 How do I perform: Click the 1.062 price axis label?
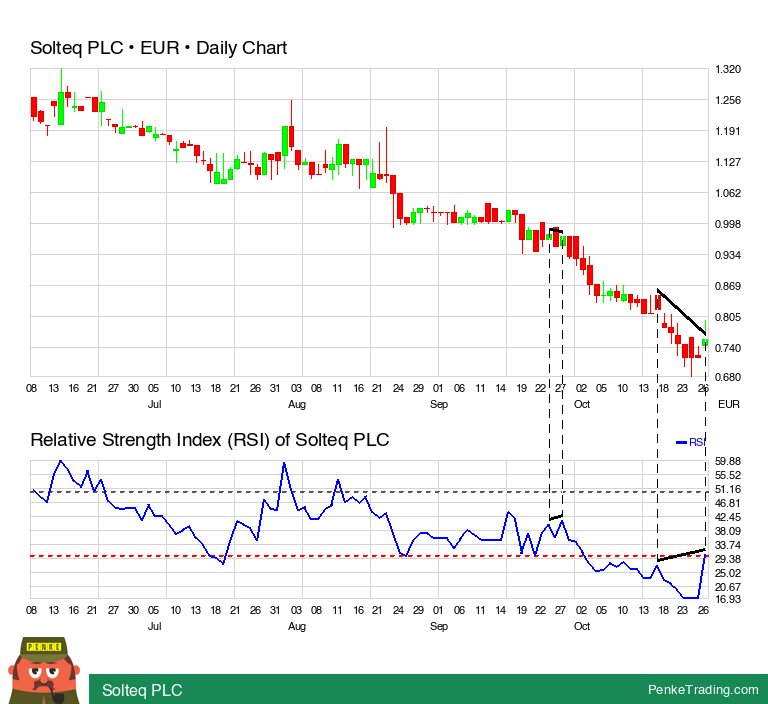tap(728, 193)
